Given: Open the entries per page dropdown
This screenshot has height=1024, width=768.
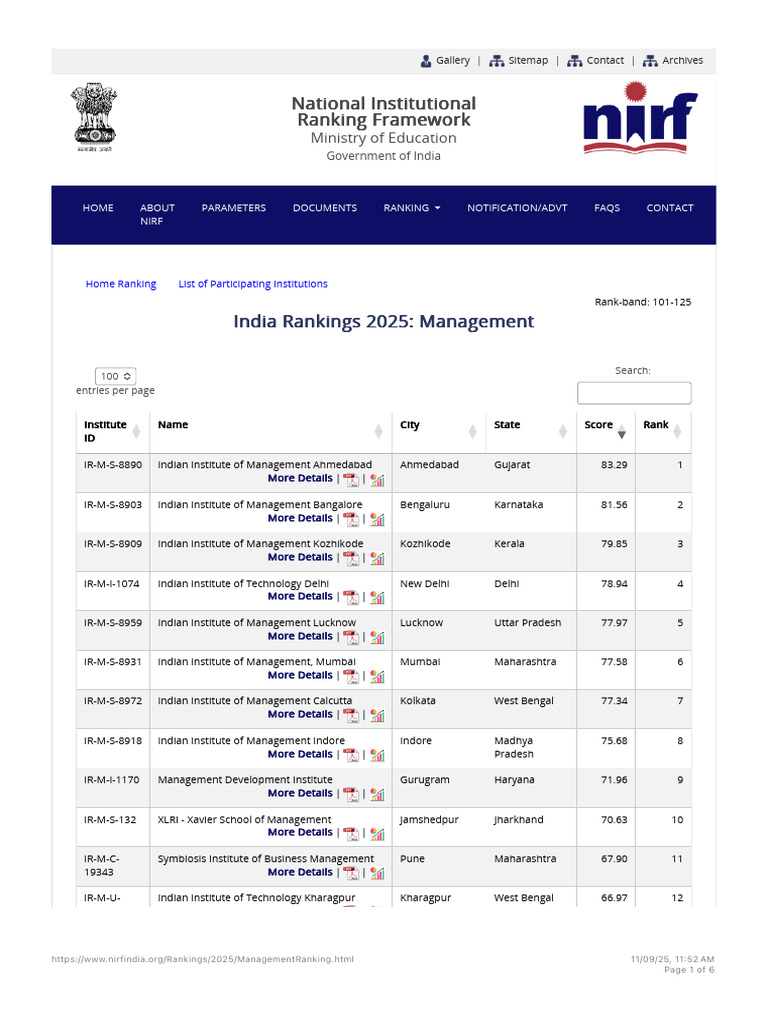Looking at the screenshot, I should [116, 376].
